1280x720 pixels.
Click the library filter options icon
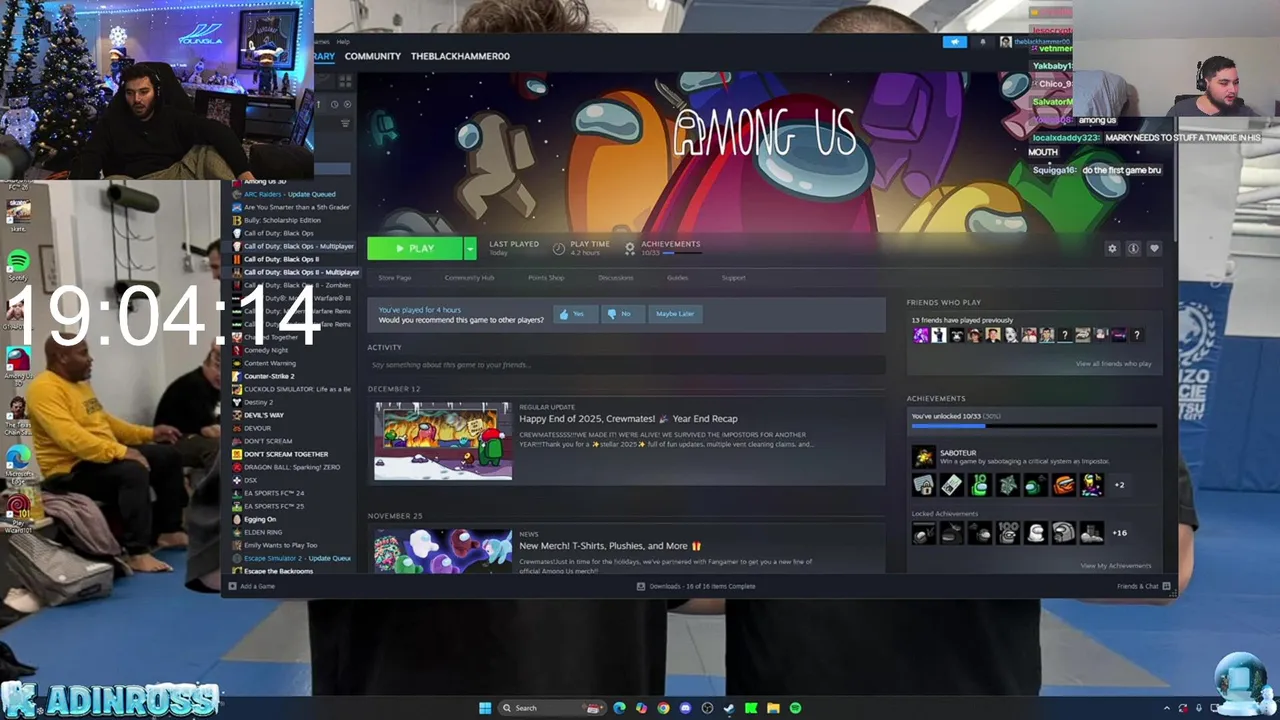345,123
